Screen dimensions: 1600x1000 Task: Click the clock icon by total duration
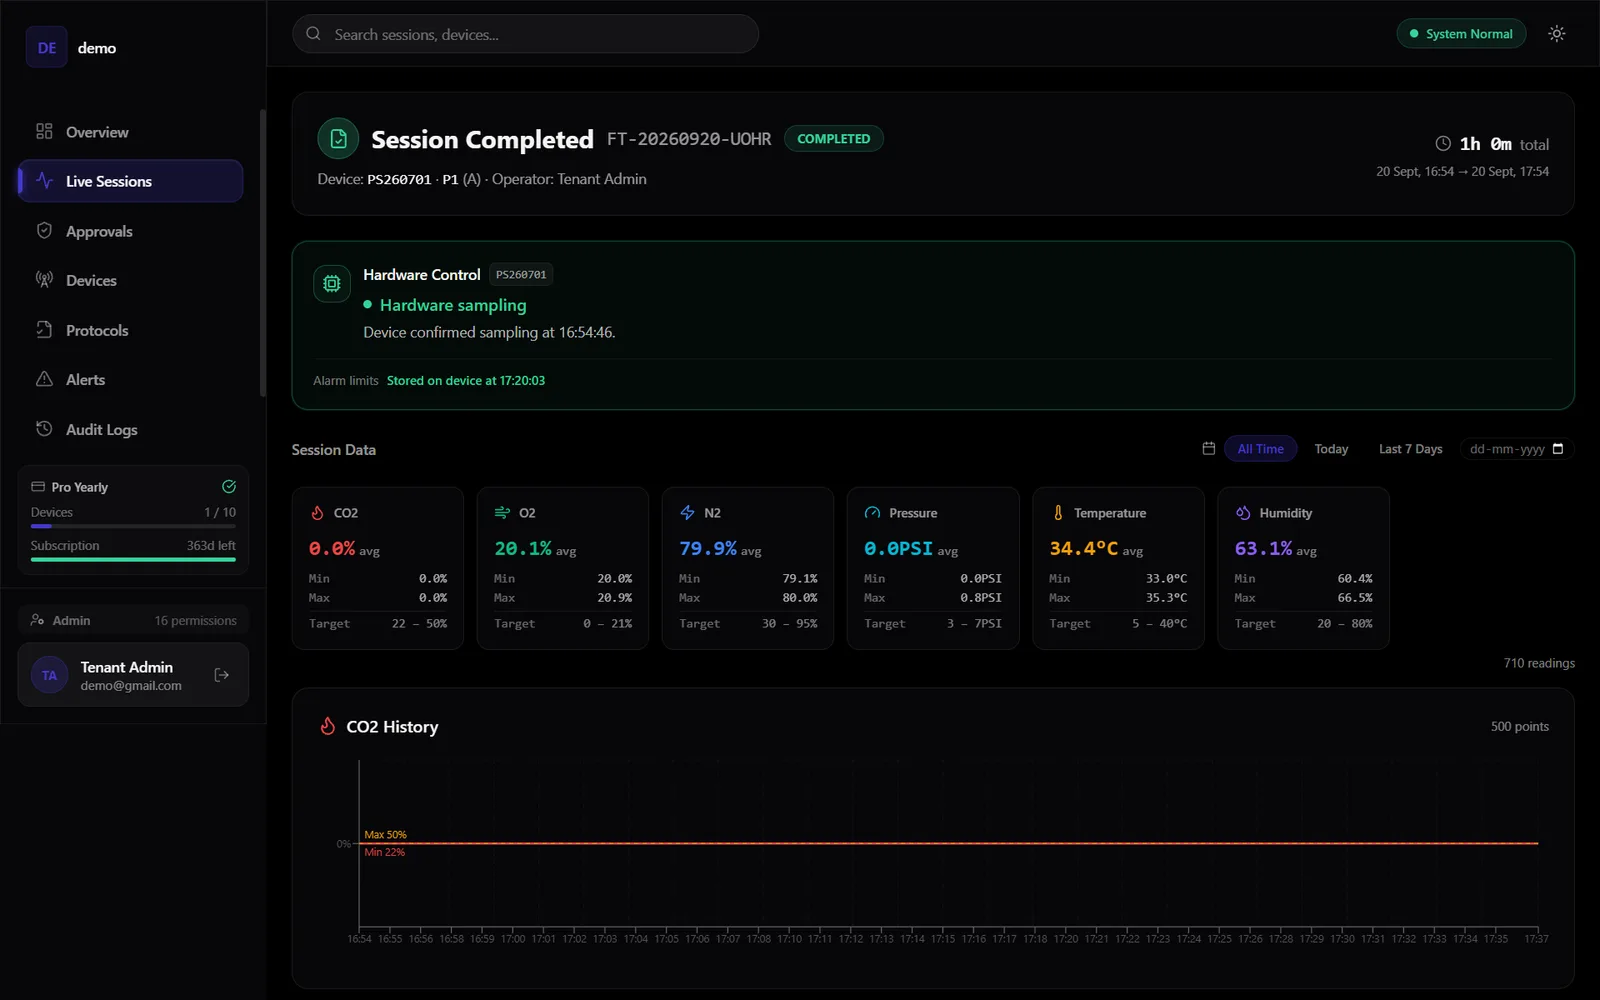[1443, 144]
